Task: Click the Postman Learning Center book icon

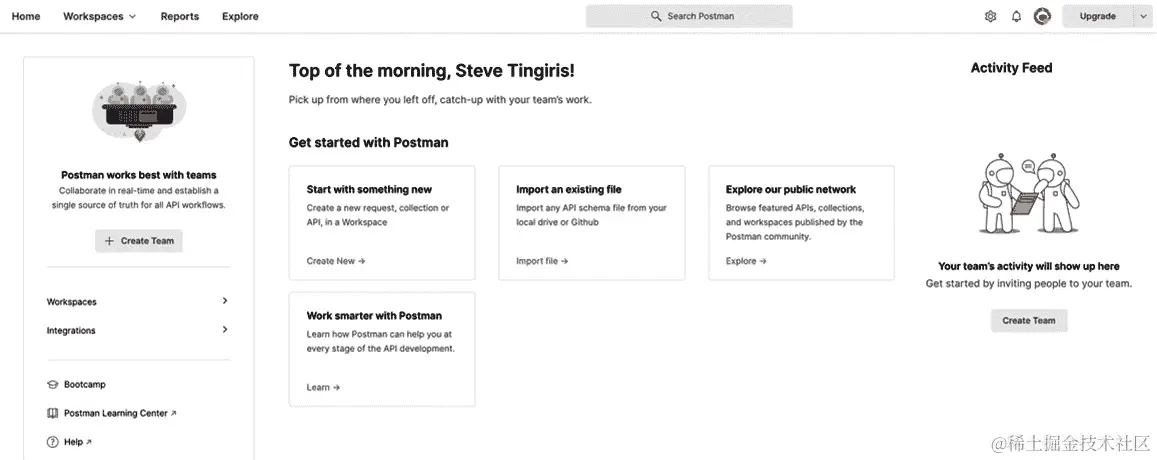Action: [52, 413]
